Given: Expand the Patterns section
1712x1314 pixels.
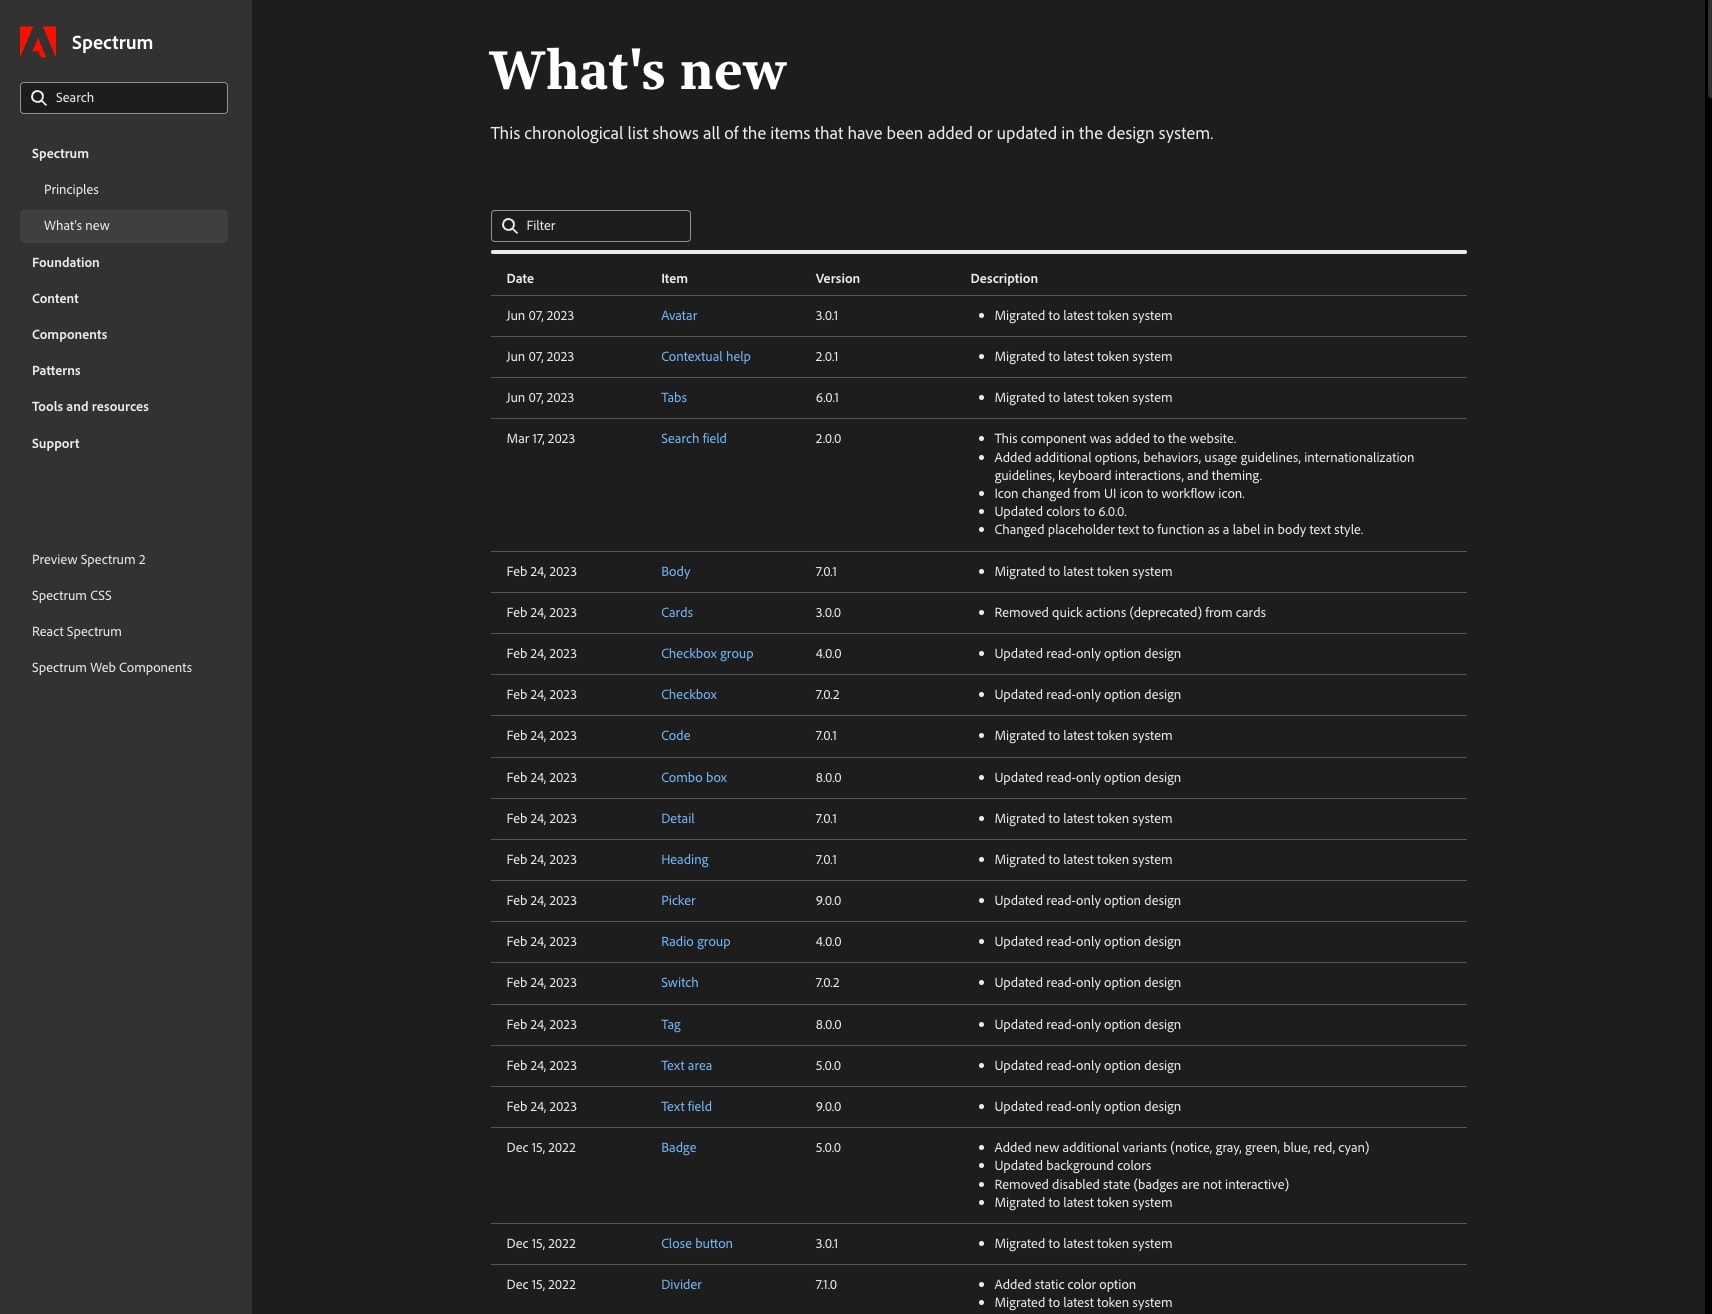Looking at the screenshot, I should pos(56,371).
